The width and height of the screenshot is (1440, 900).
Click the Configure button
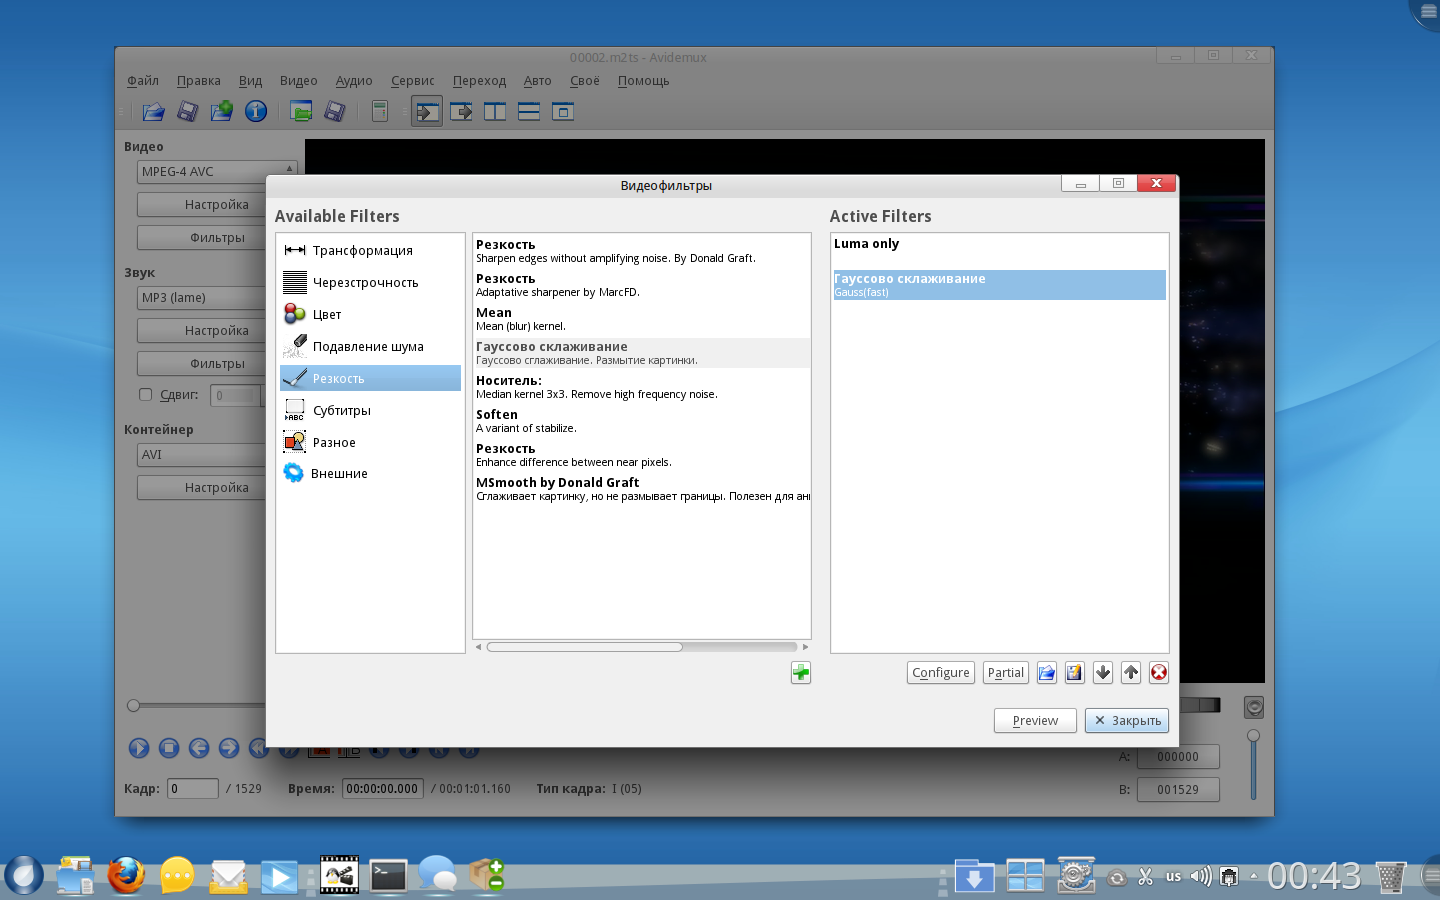[x=940, y=673]
